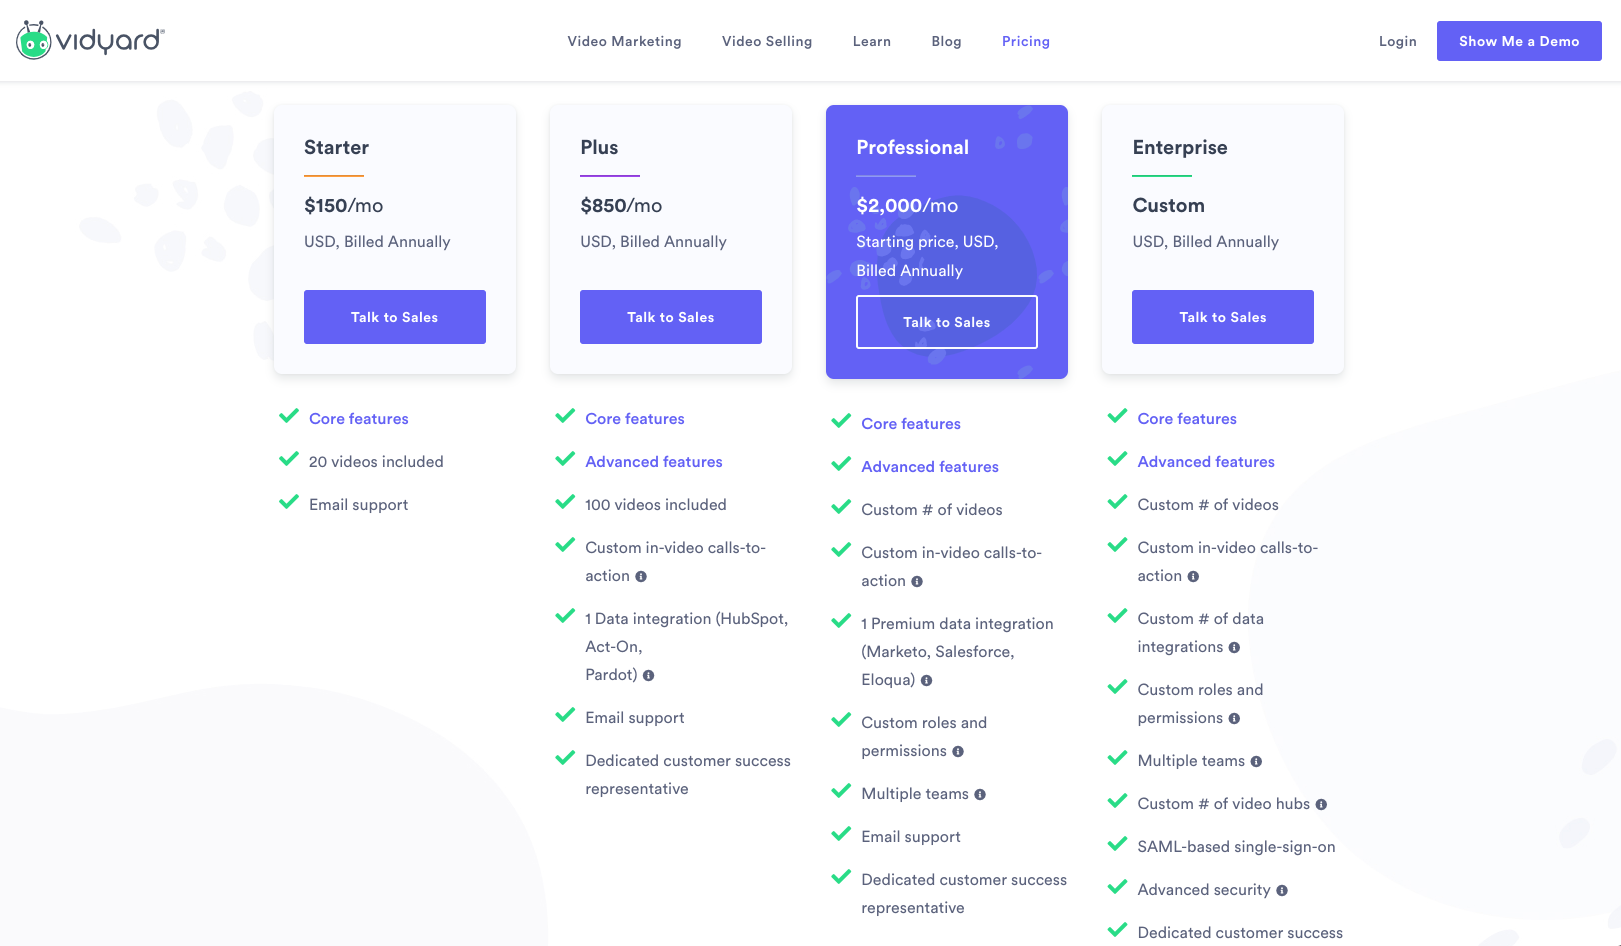Open info icon for Professional roles and permissions
The image size is (1621, 946).
(x=958, y=752)
